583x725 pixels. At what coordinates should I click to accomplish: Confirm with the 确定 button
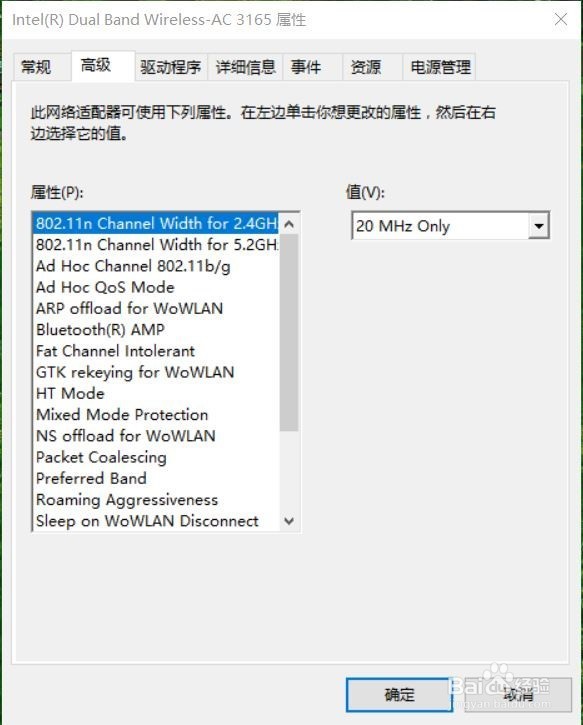399,694
